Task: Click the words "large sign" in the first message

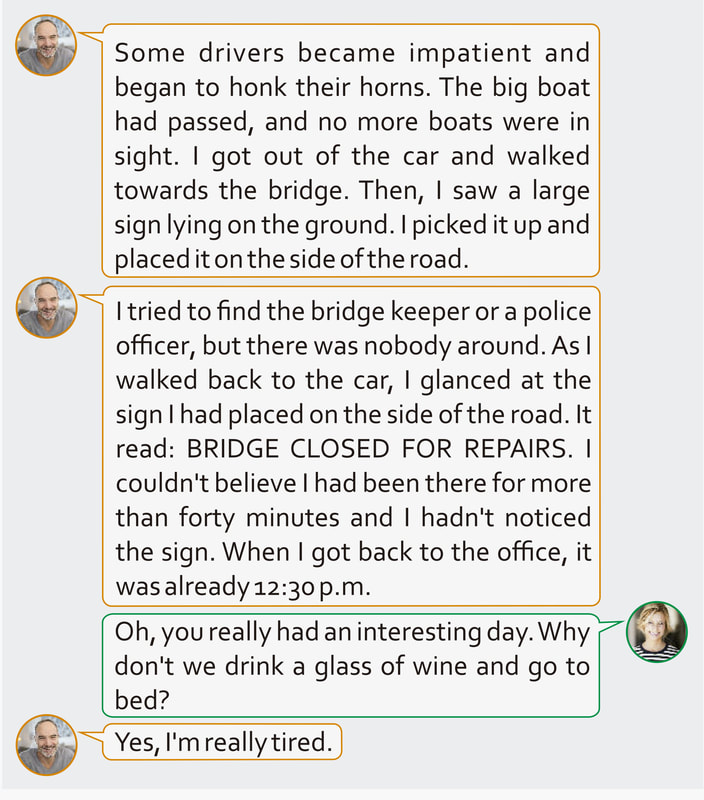Action: (x=560, y=191)
